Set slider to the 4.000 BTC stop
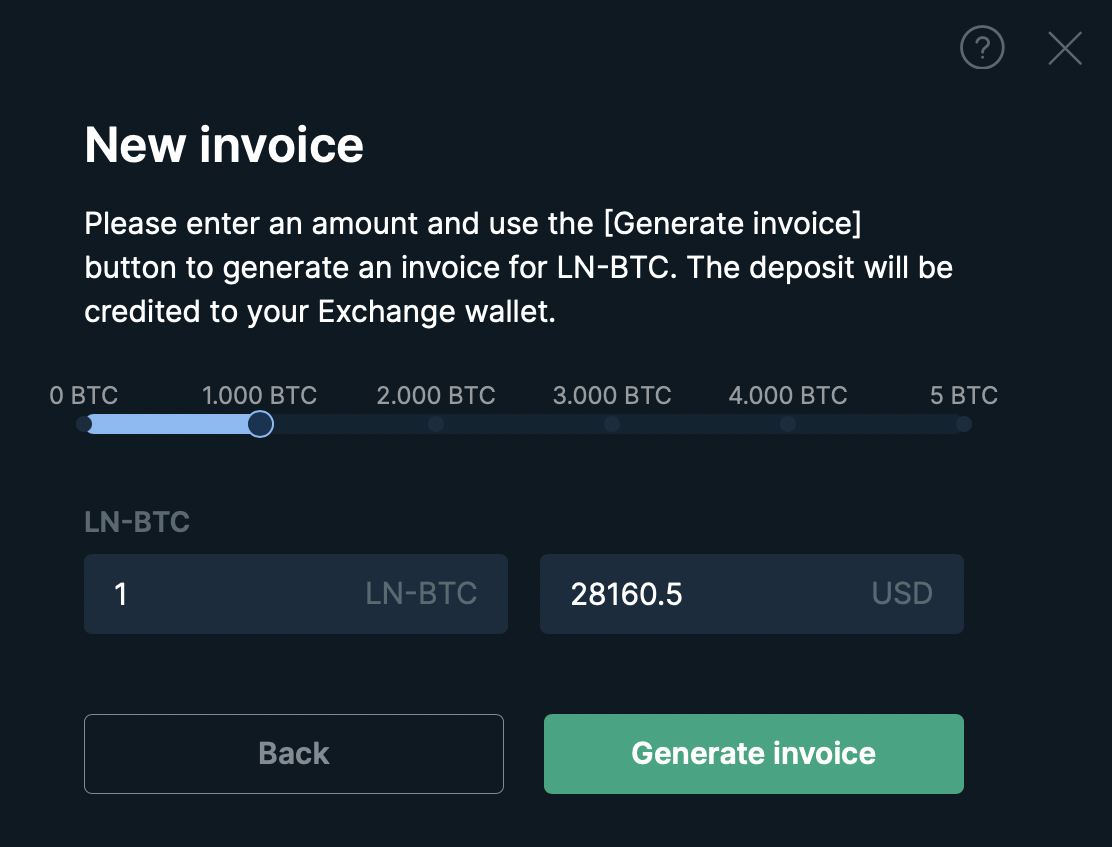Screen dimensions: 1112x847 click(788, 424)
